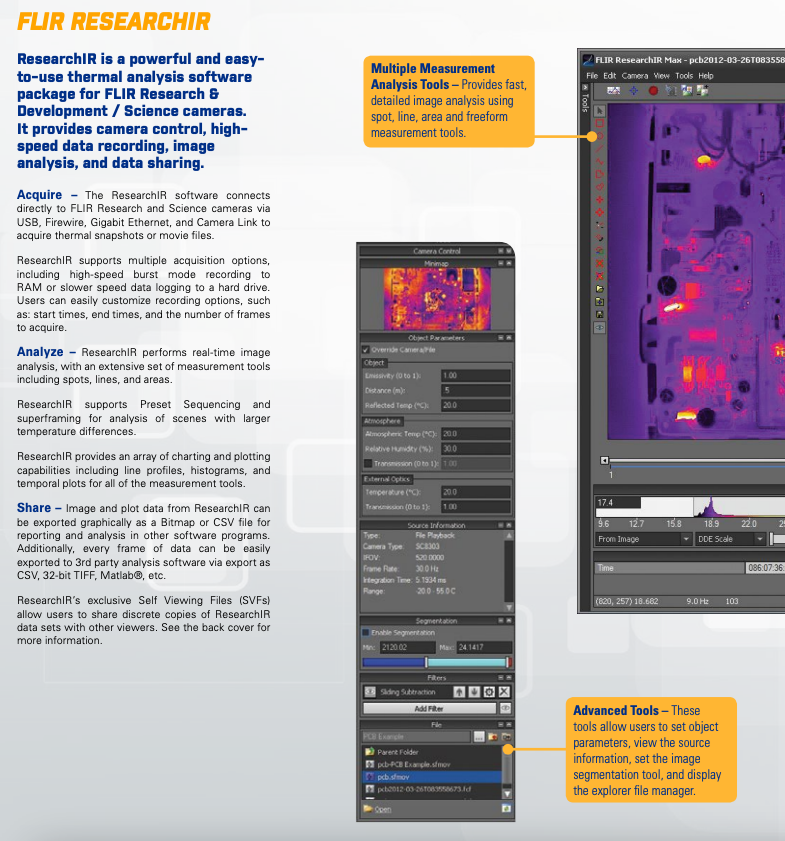This screenshot has height=841, width=785.
Task: Click the Add Filter button
Action: click(429, 708)
